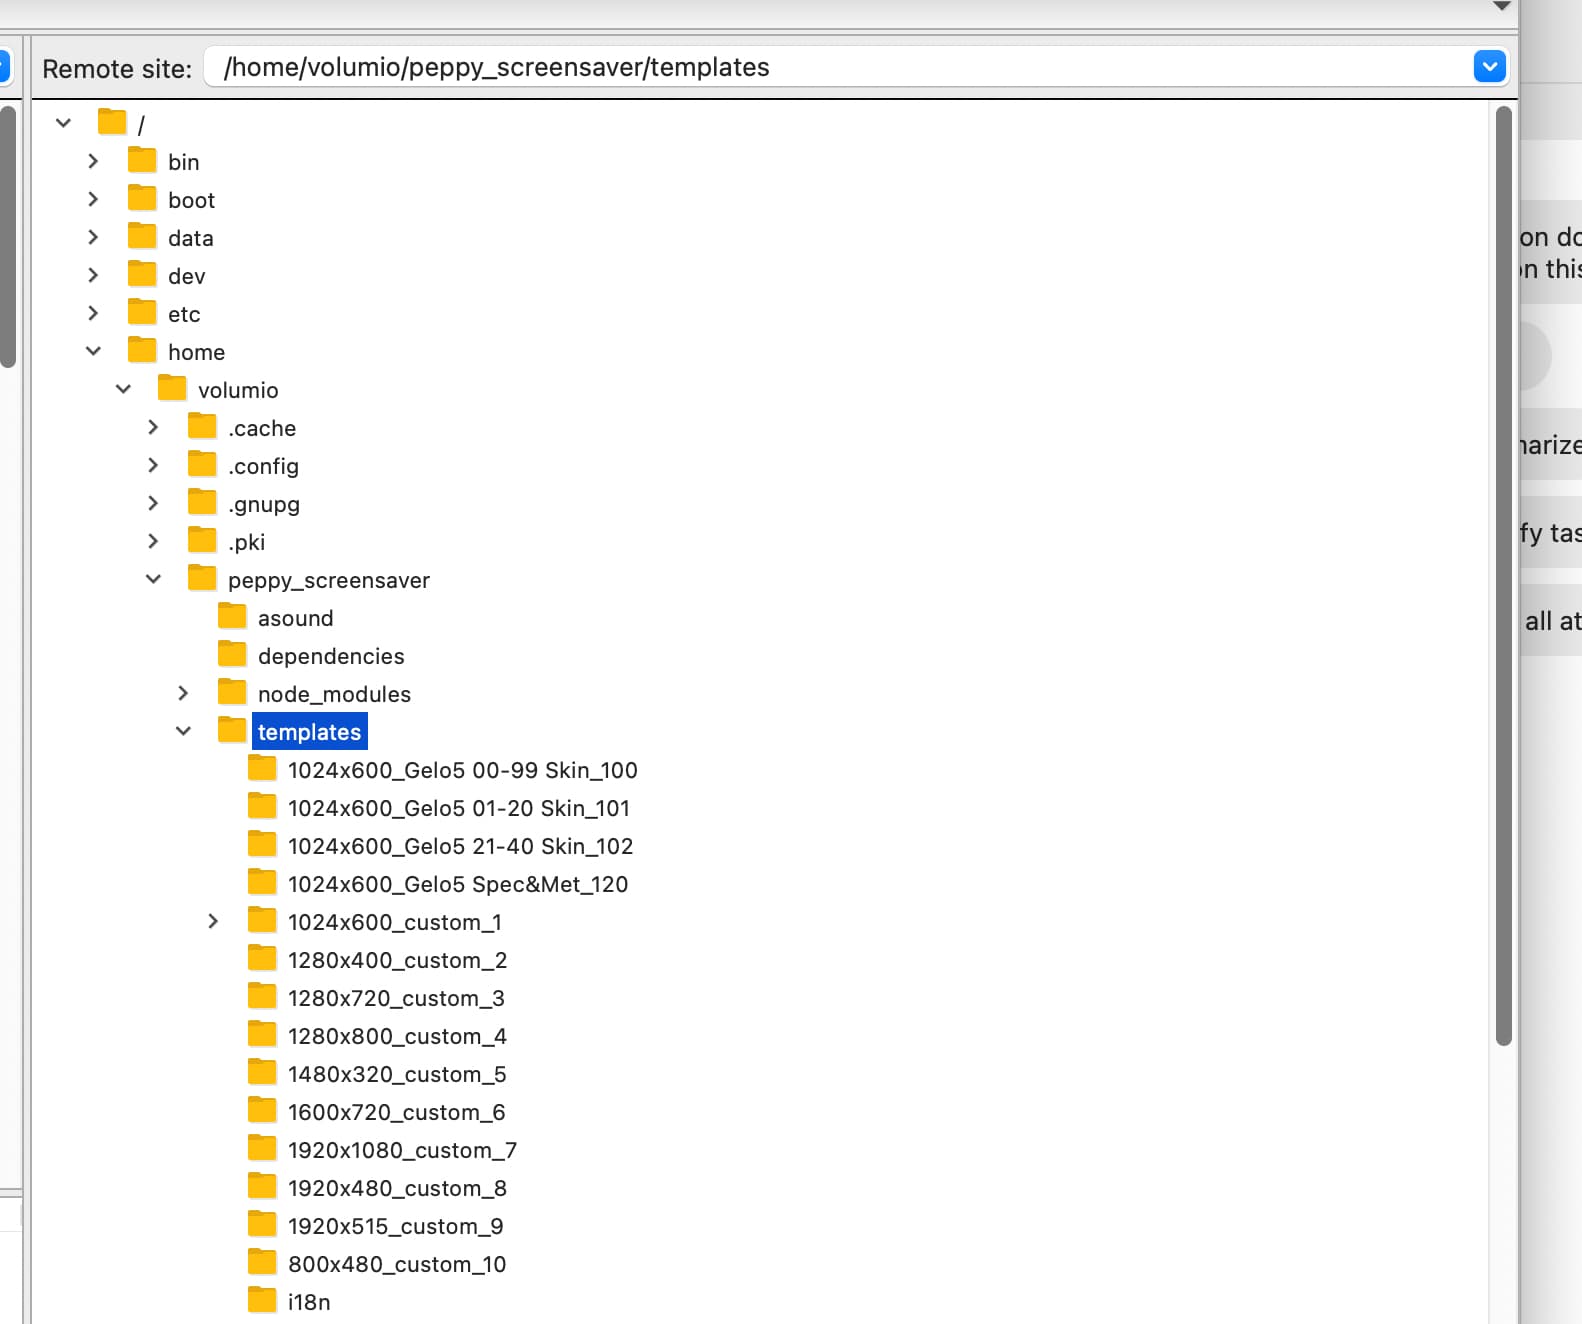Click the boot folder icon

pos(142,199)
